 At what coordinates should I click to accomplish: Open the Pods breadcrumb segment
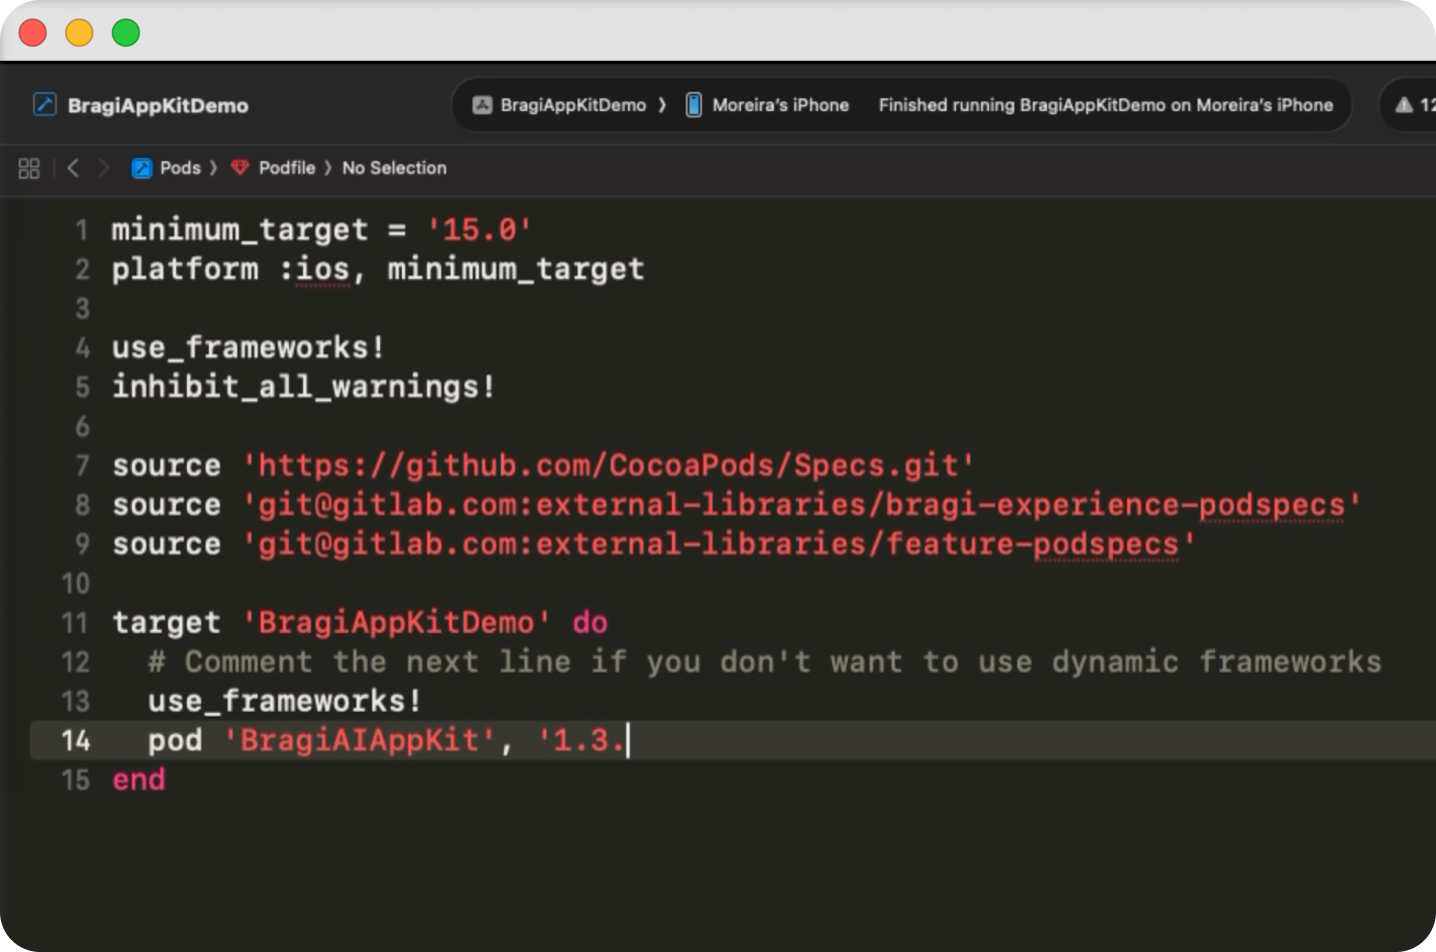coord(180,168)
